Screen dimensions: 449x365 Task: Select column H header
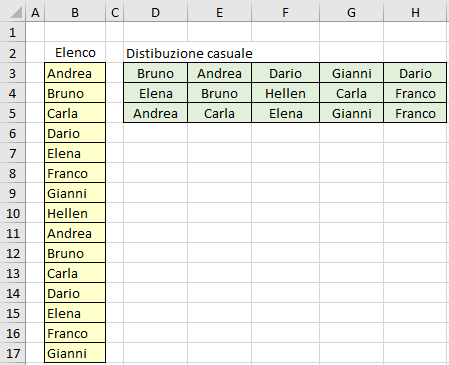(x=415, y=12)
